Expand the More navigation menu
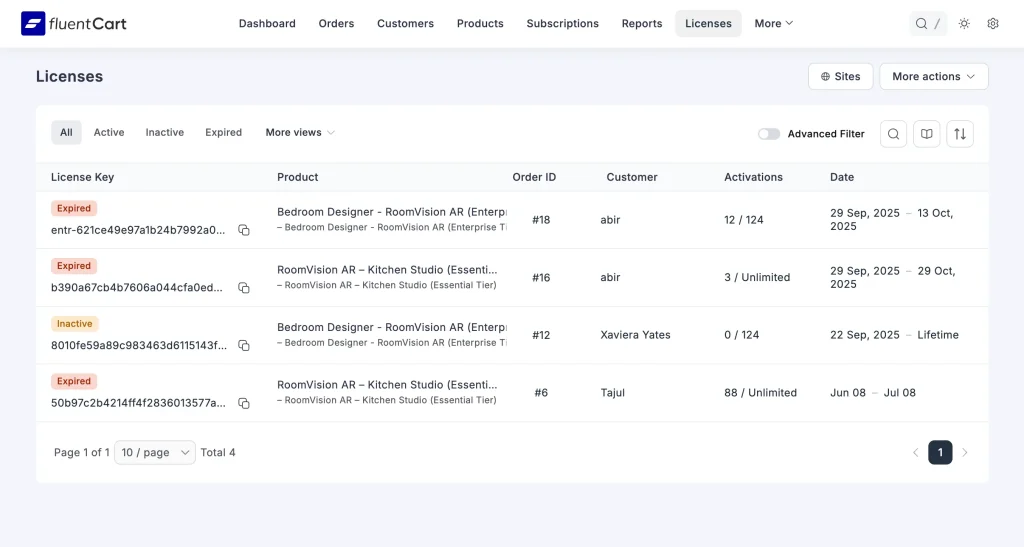Image resolution: width=1024 pixels, height=547 pixels. pyautogui.click(x=774, y=23)
